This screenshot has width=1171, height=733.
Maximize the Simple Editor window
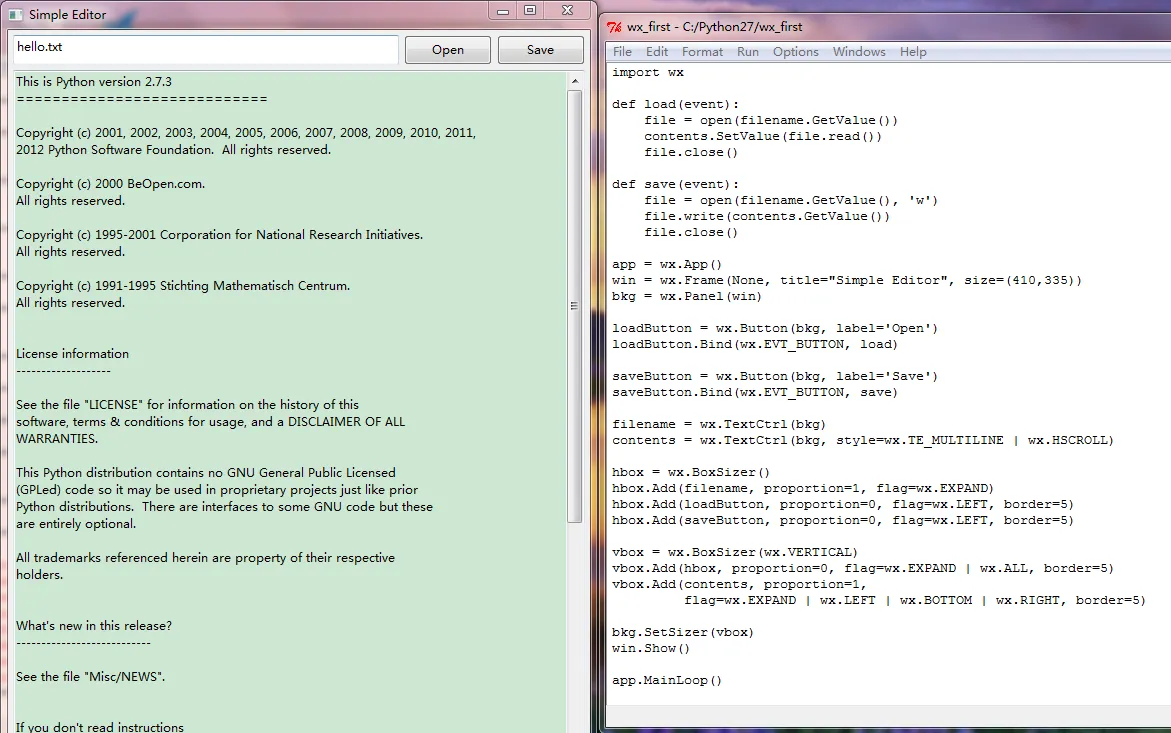click(x=529, y=10)
